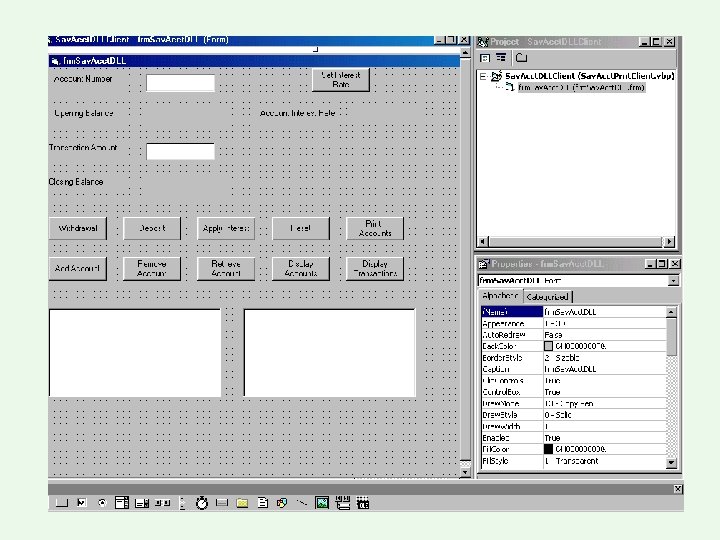The image size is (720, 540).
Task: Select the DrawStyle property row
Action: [x=574, y=415]
